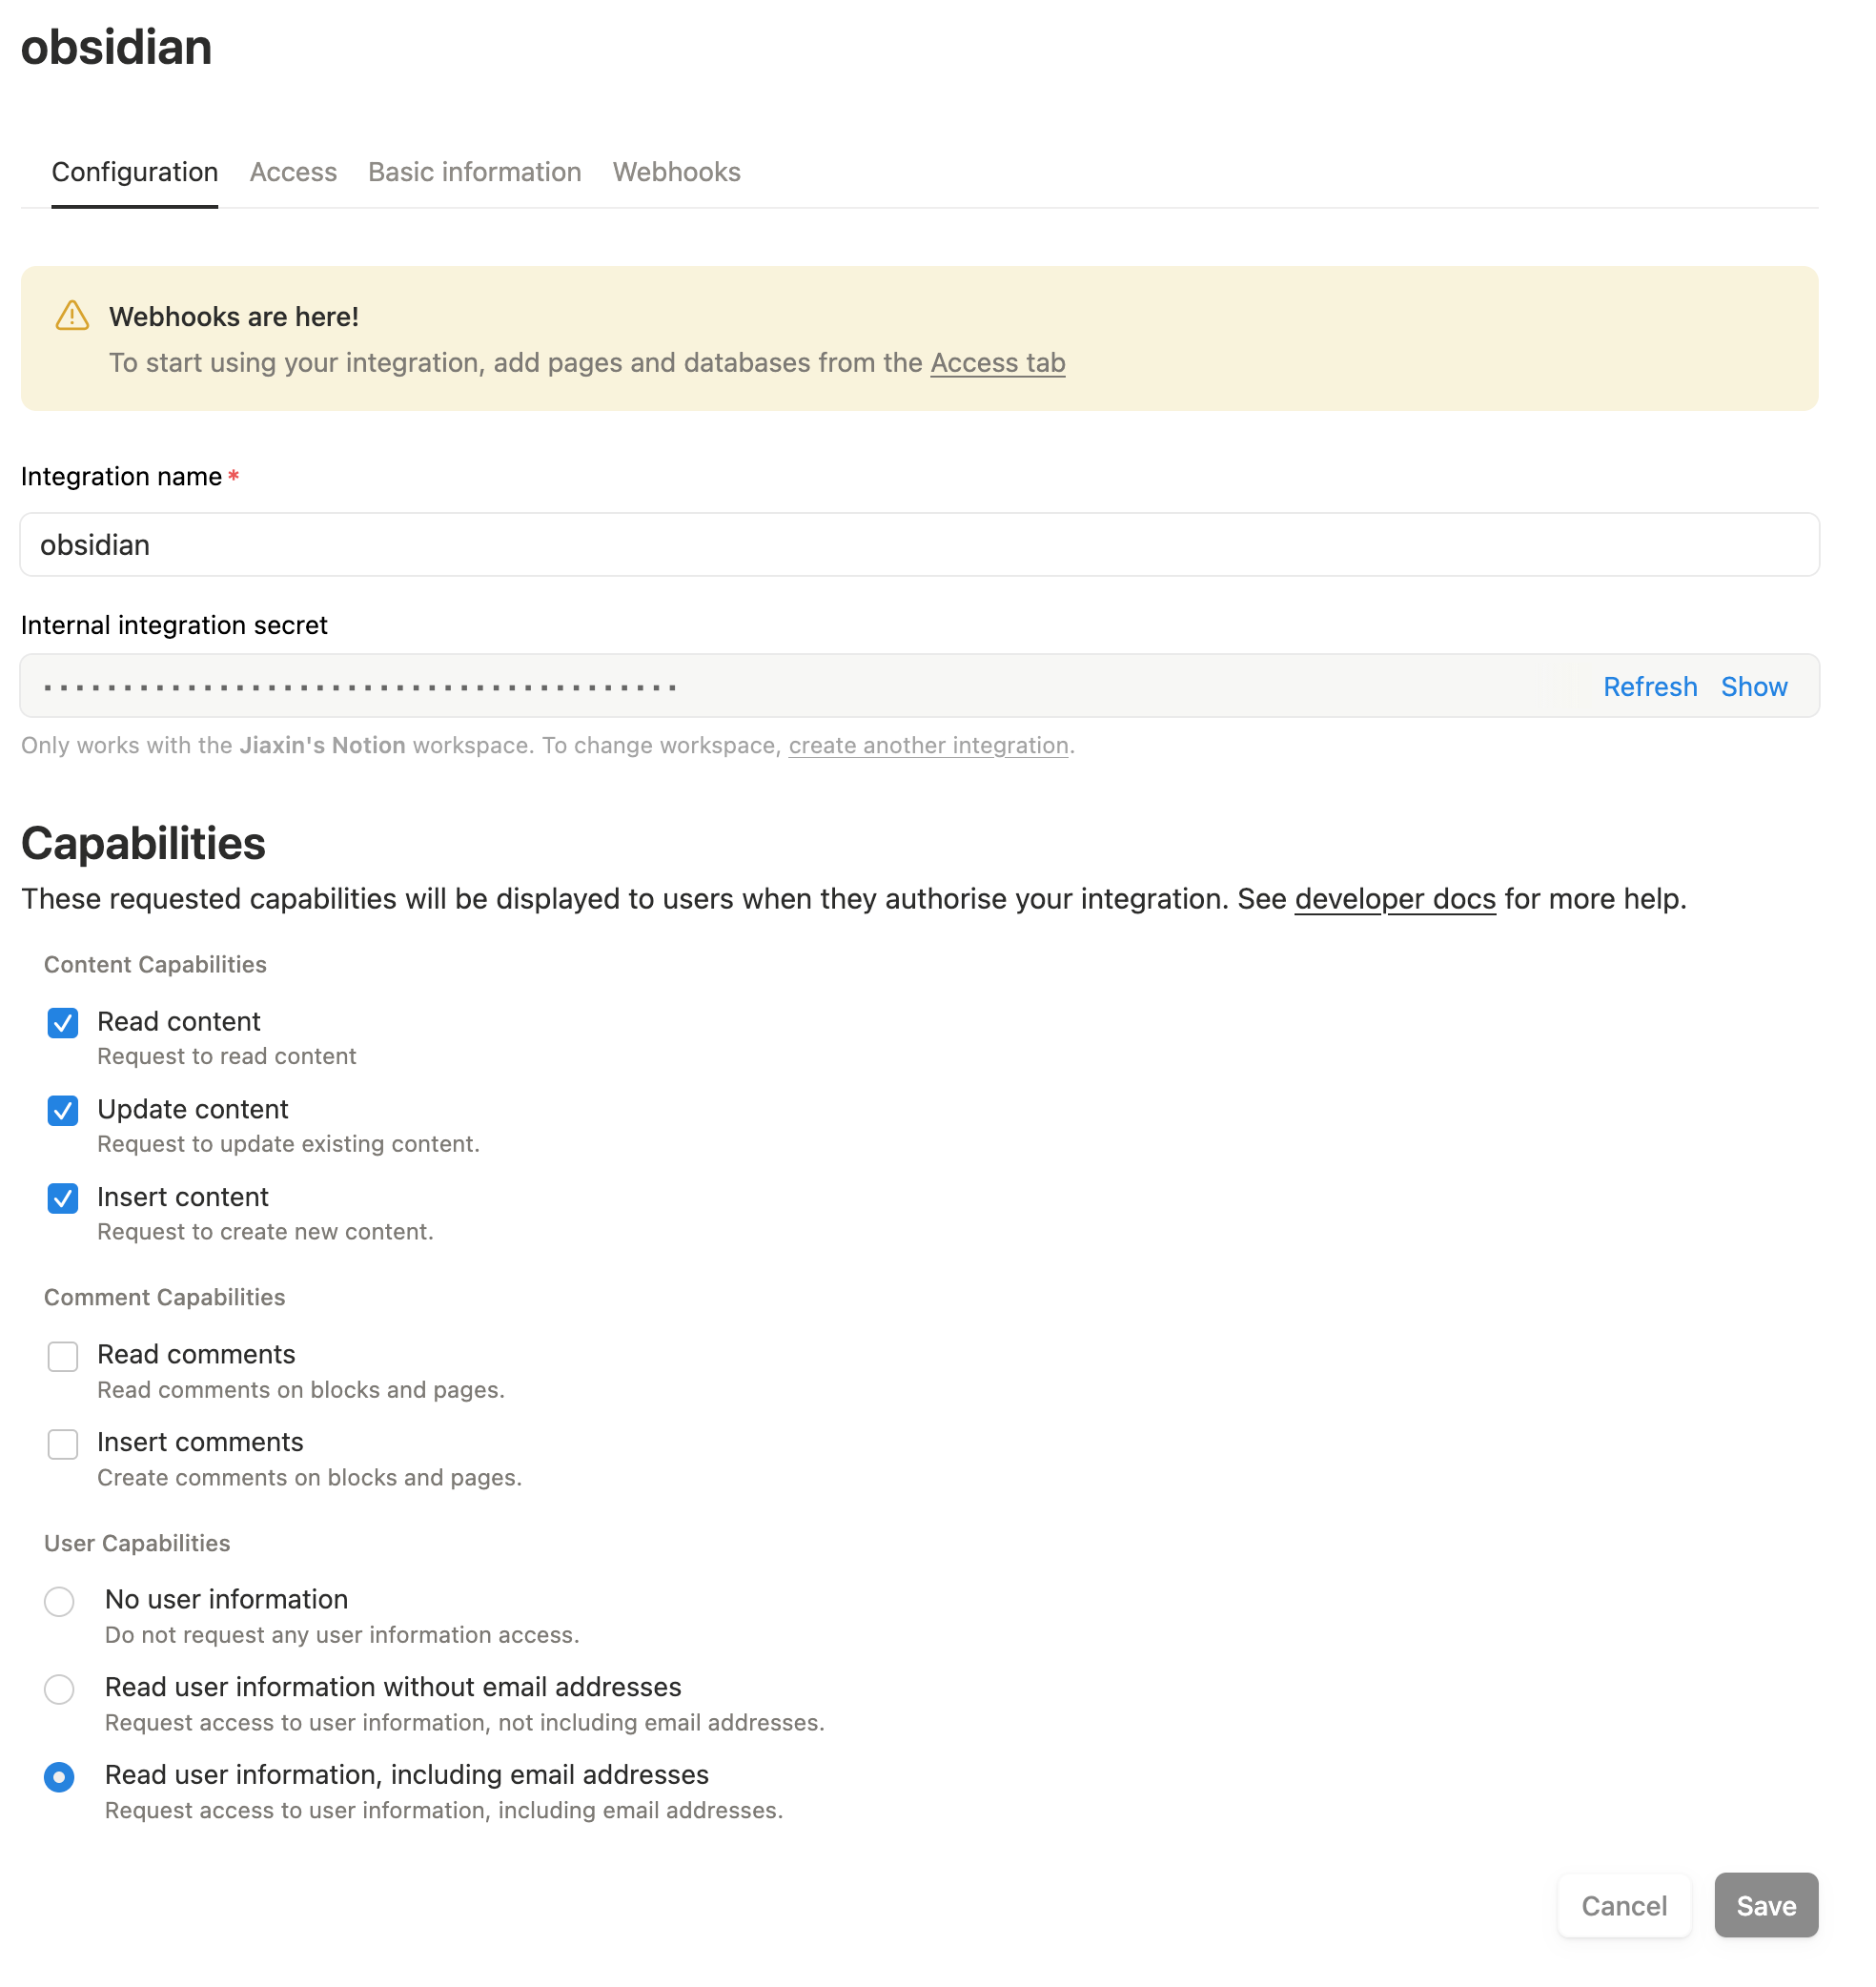The height and width of the screenshot is (1987, 1876).
Task: Enable the Read comments capability
Action: coord(62,1356)
